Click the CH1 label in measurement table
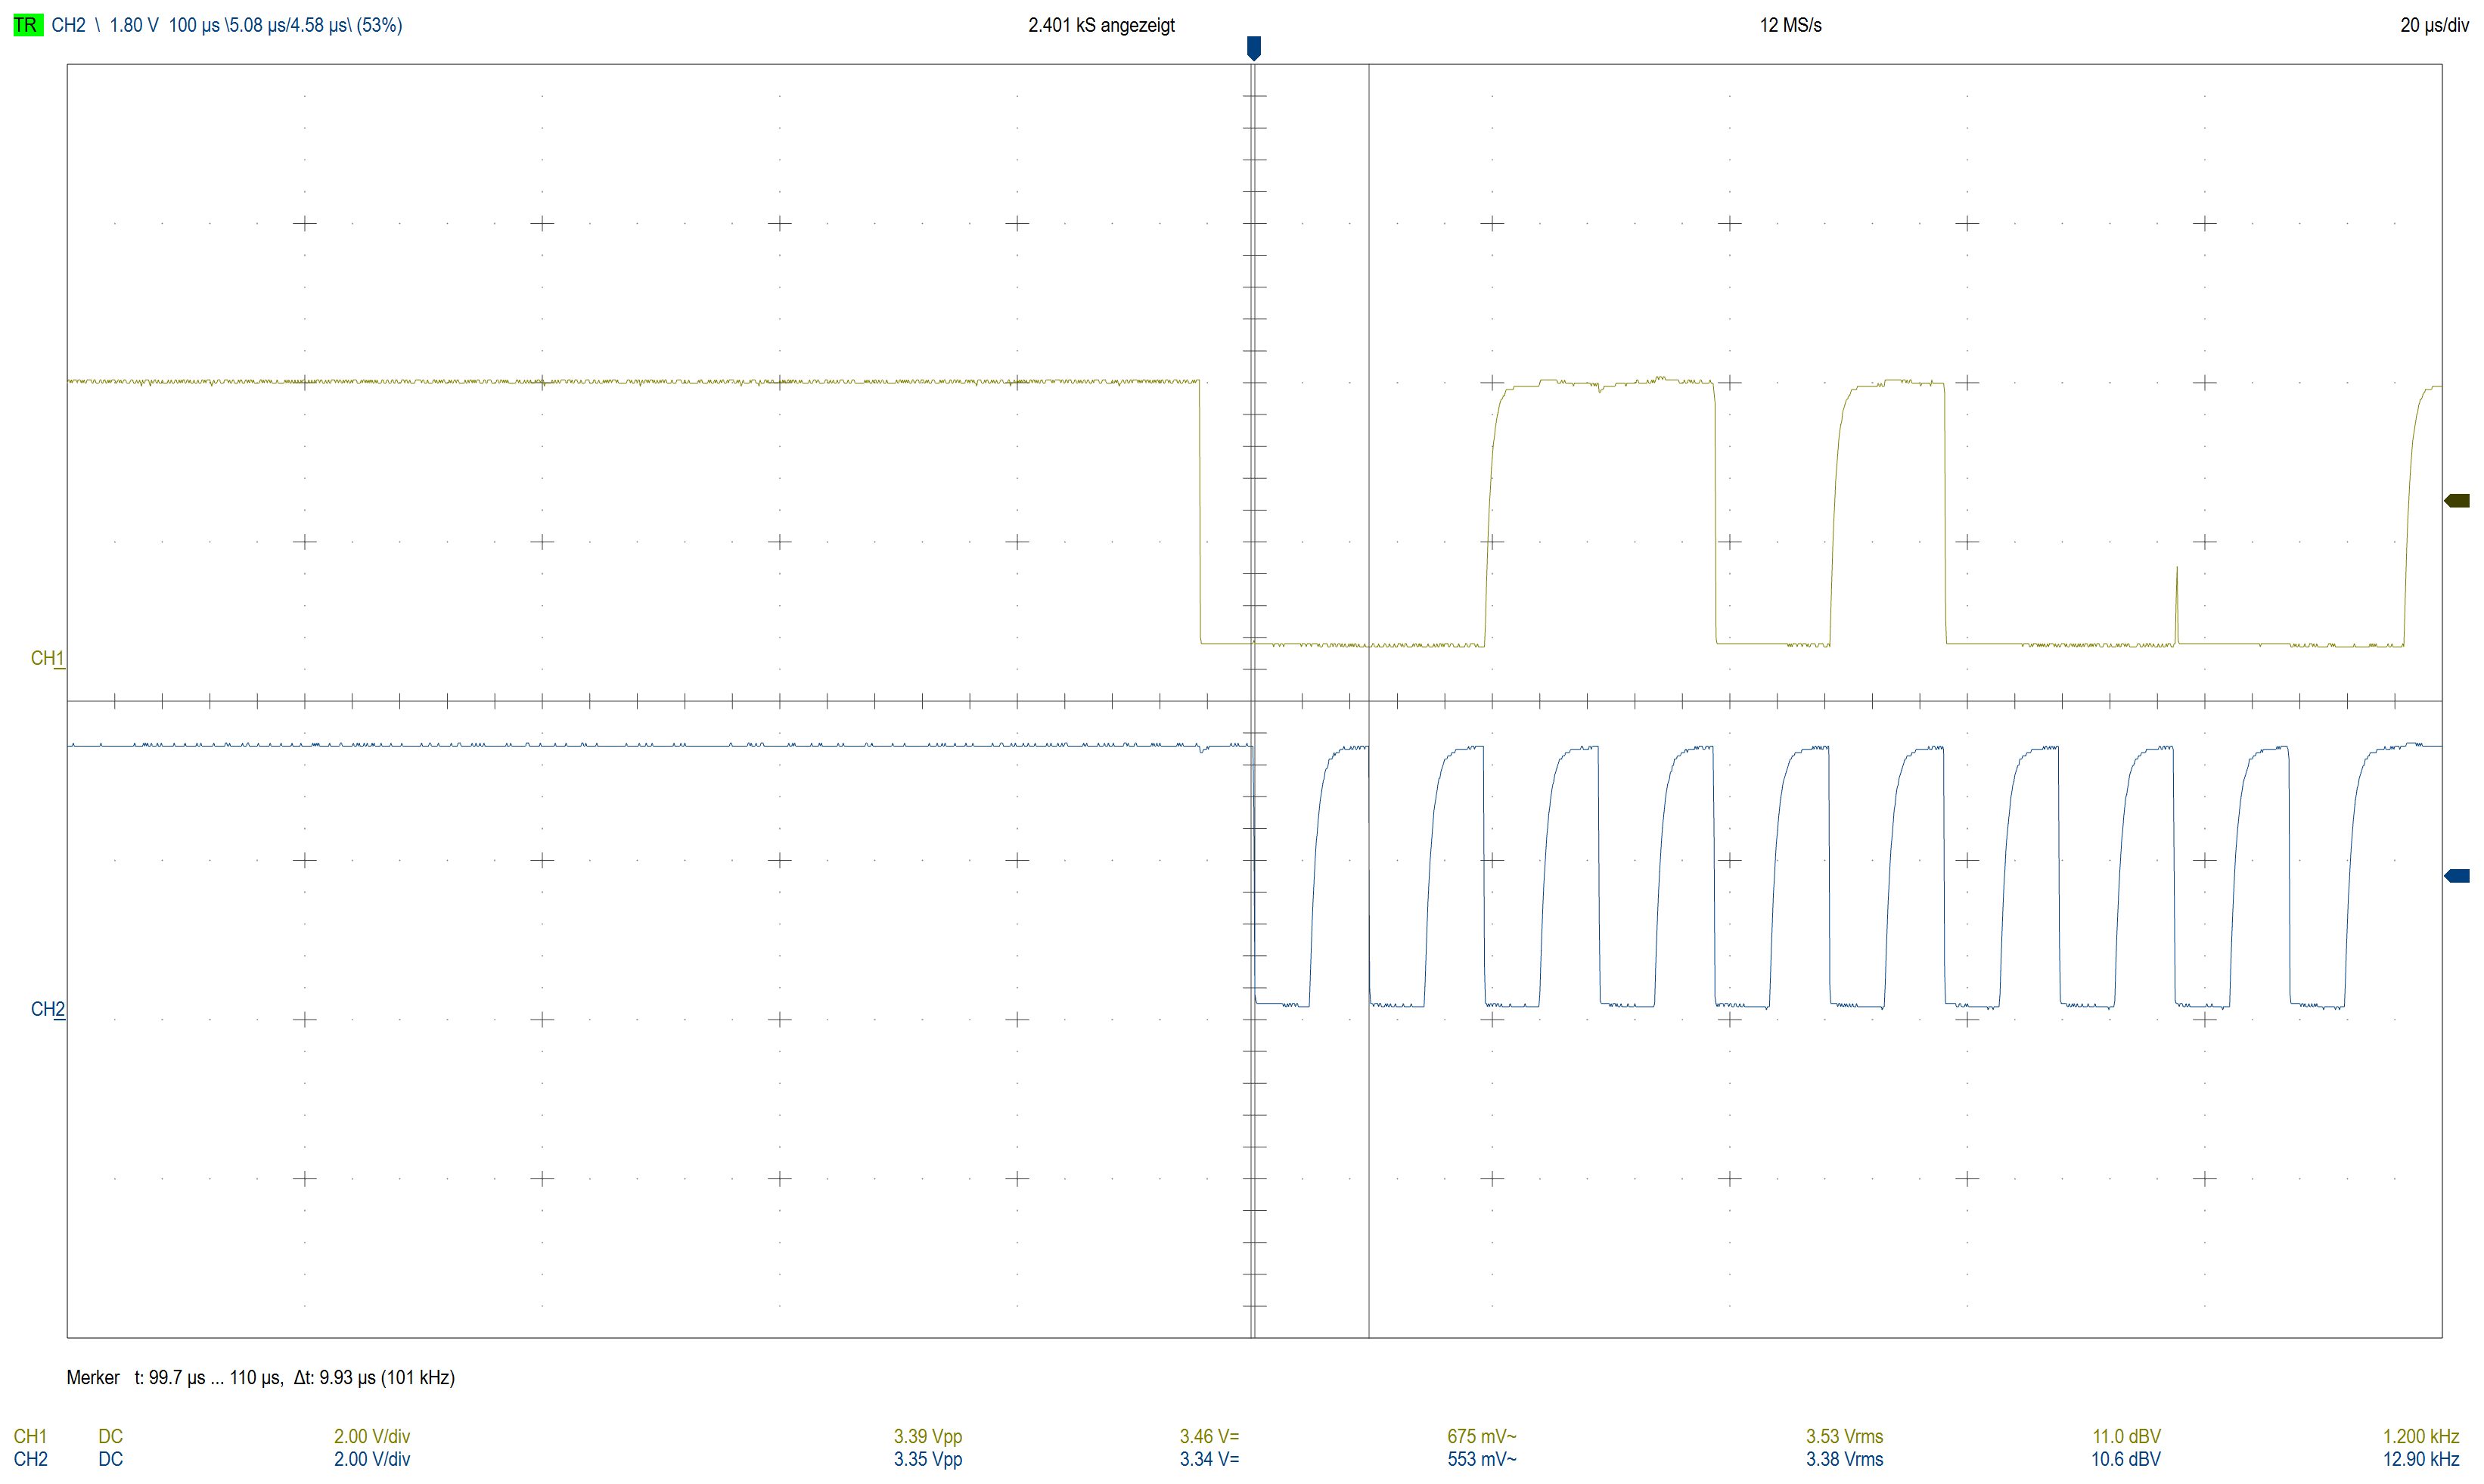2484x1484 pixels. [x=30, y=1436]
